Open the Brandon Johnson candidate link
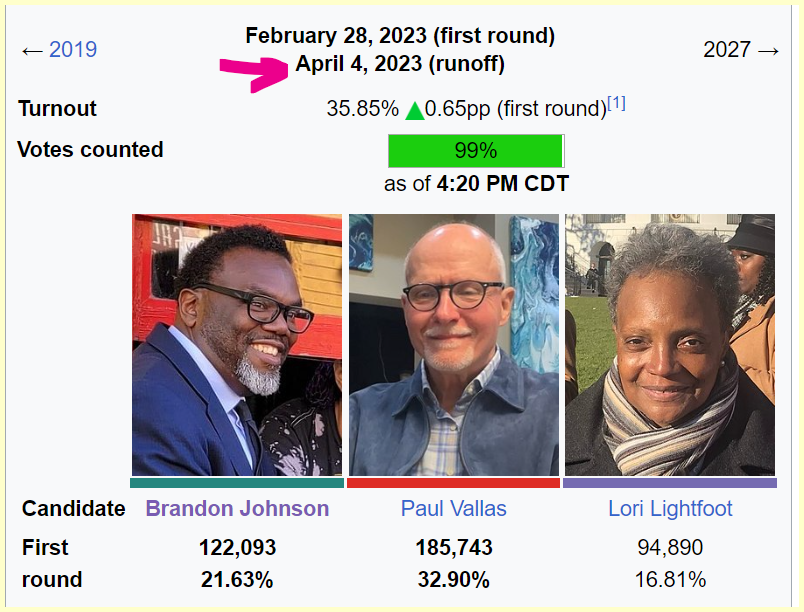The width and height of the screenshot is (804, 612). point(237,508)
